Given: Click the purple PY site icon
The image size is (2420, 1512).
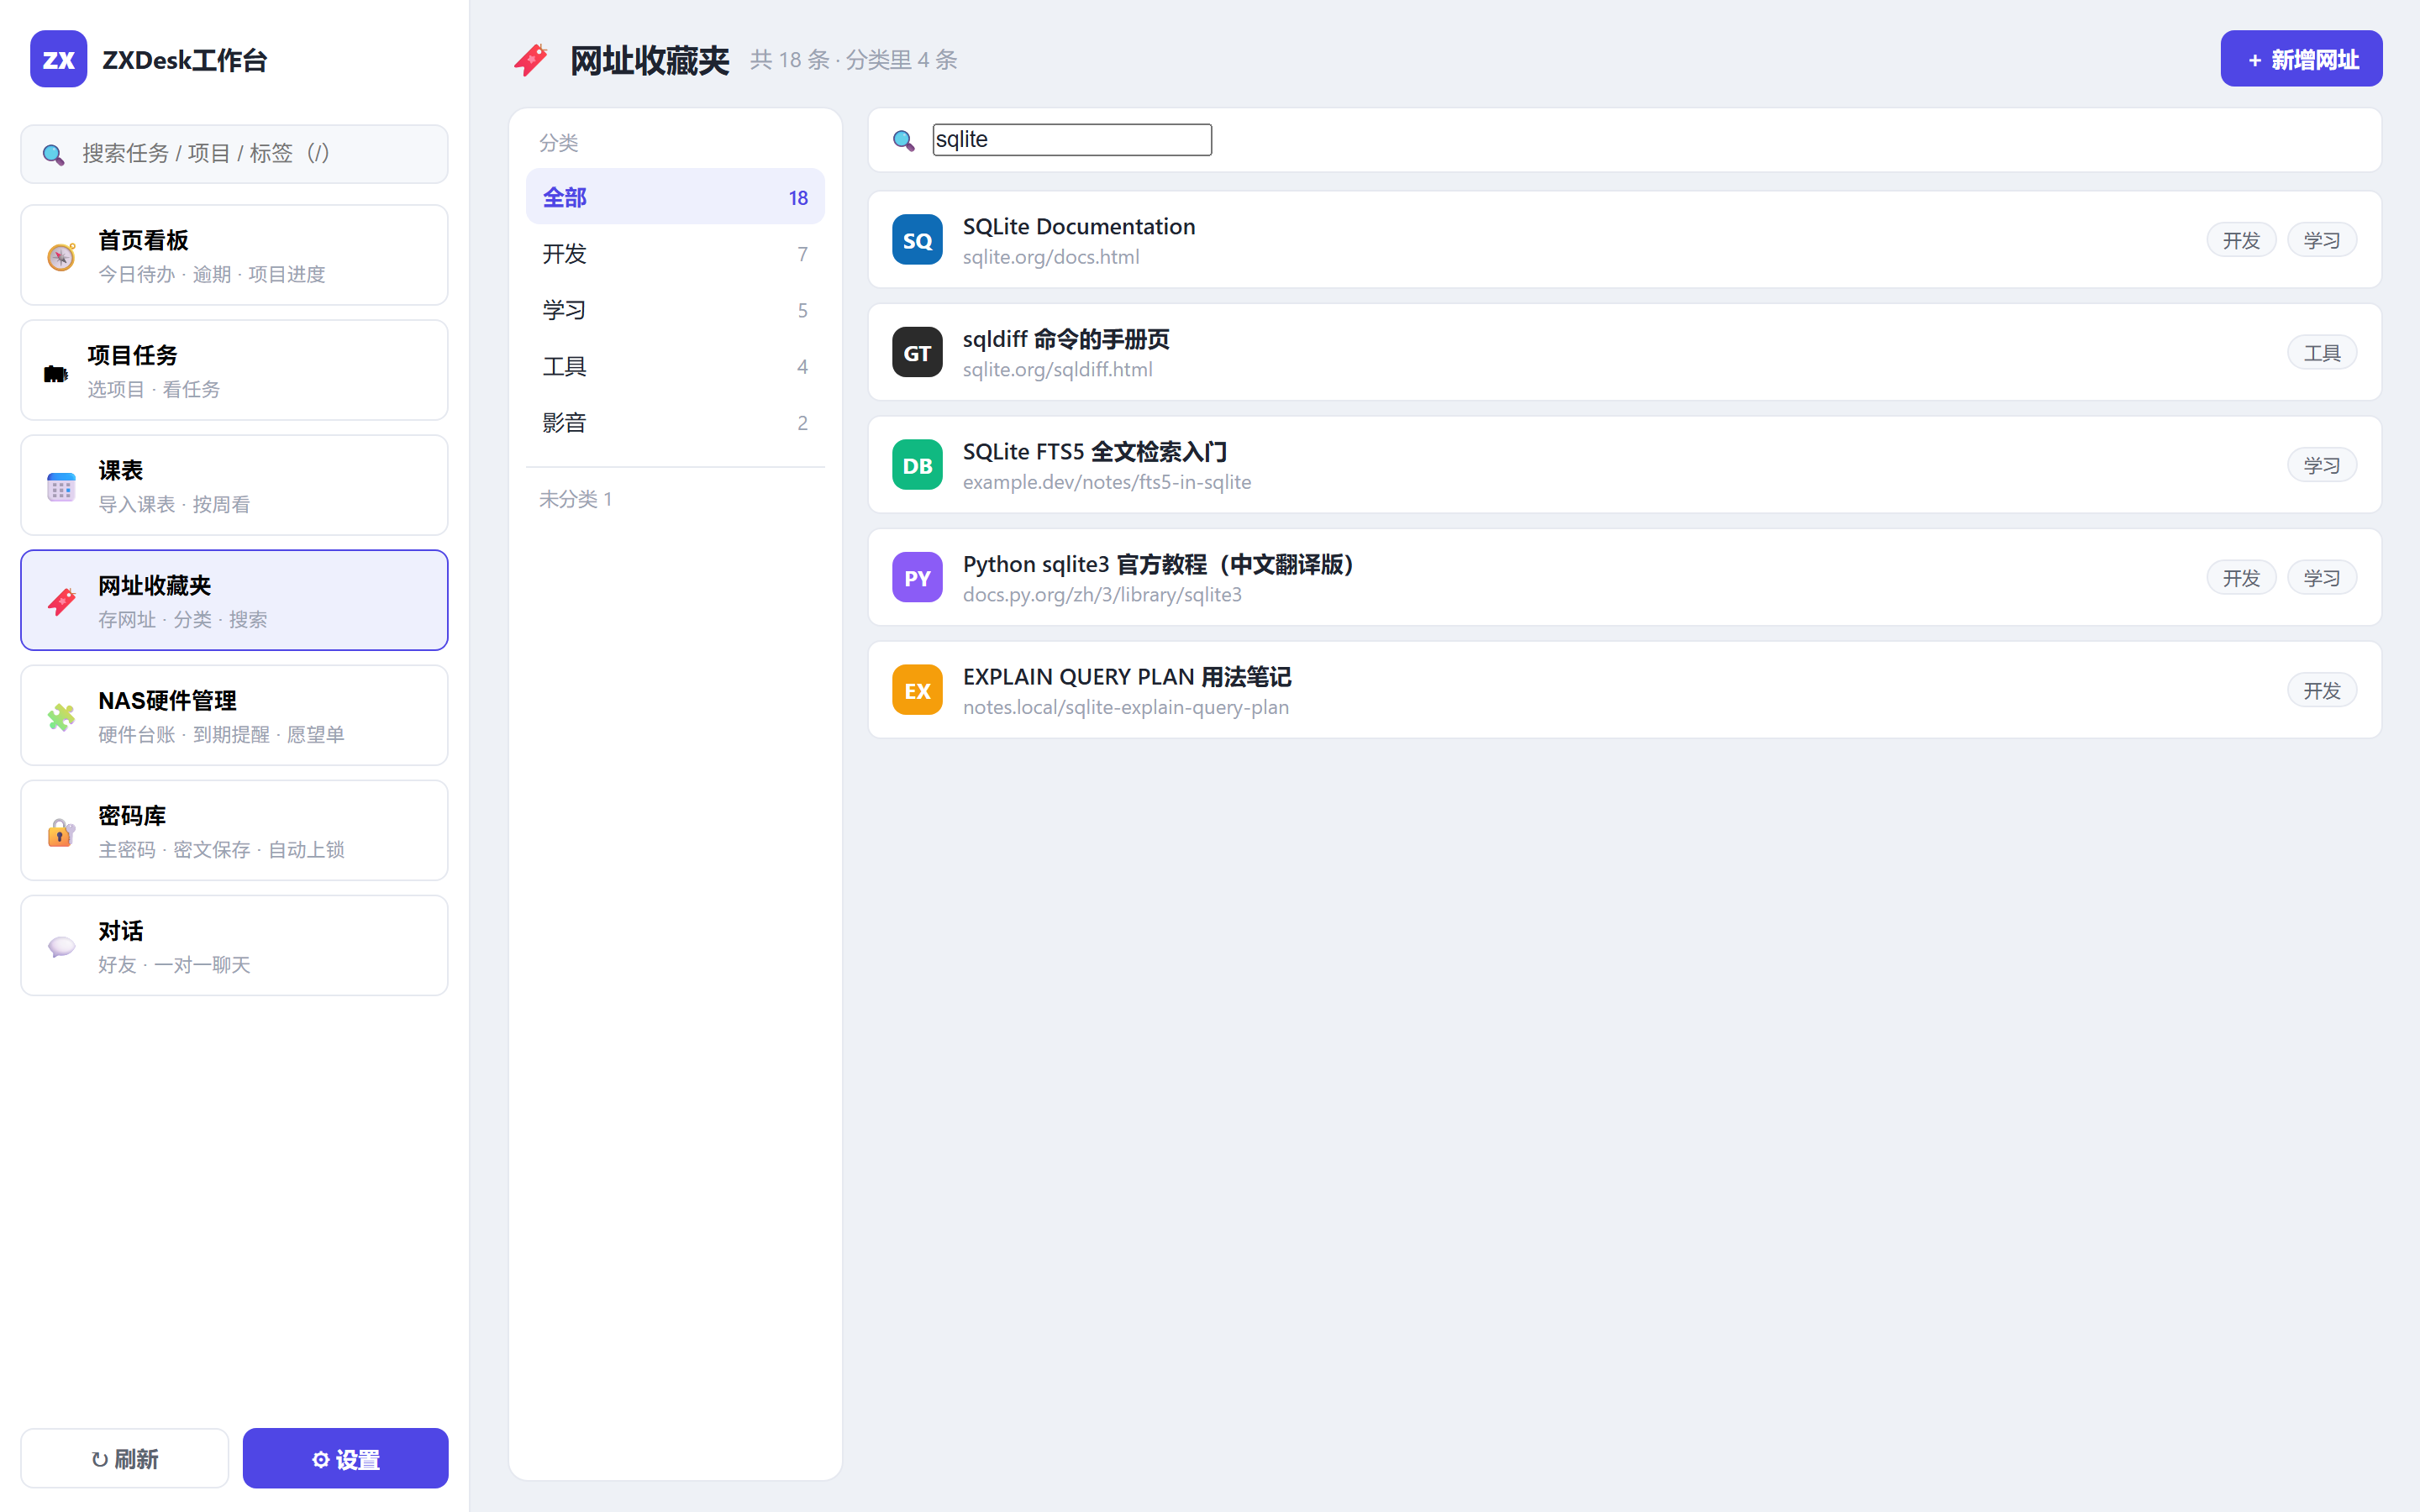Looking at the screenshot, I should click(917, 577).
